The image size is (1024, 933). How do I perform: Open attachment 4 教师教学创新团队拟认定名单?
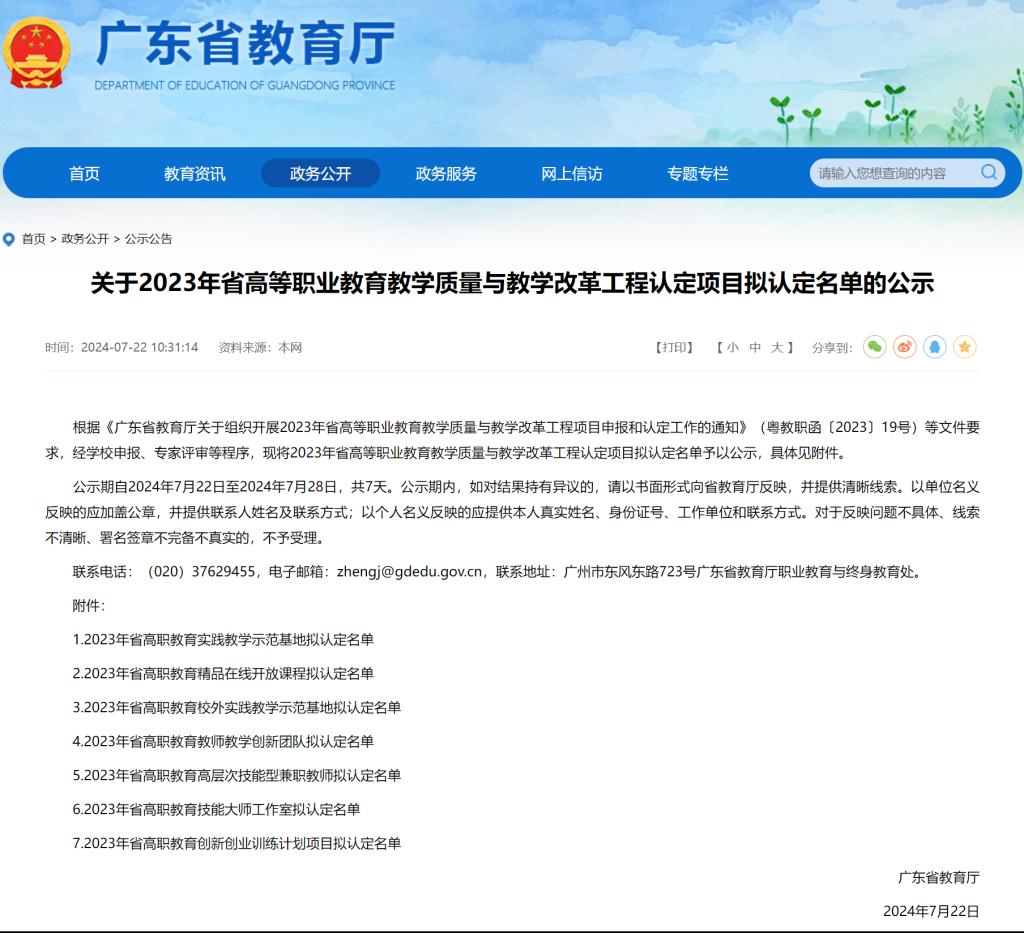[x=223, y=742]
